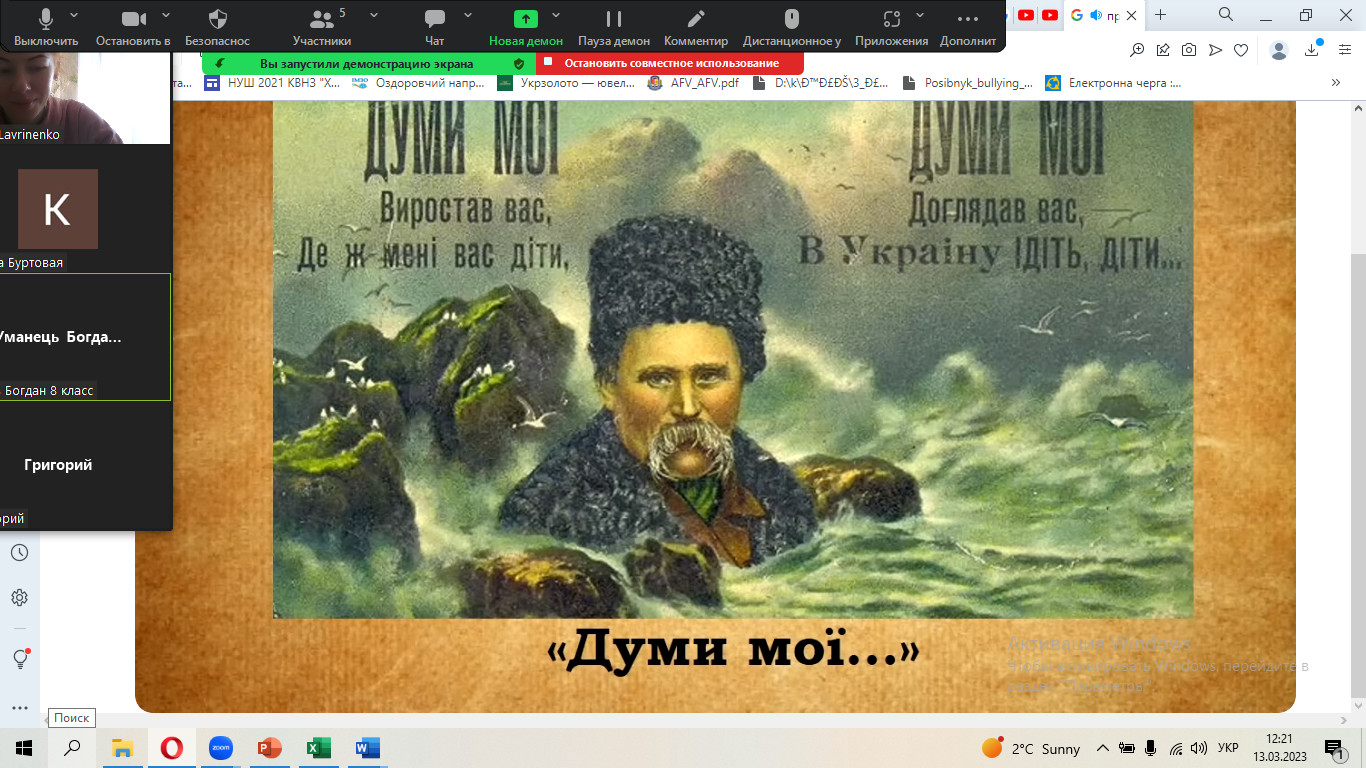Add page to bookmarks heart icon
This screenshot has width=1366, height=768.
[x=1241, y=50]
